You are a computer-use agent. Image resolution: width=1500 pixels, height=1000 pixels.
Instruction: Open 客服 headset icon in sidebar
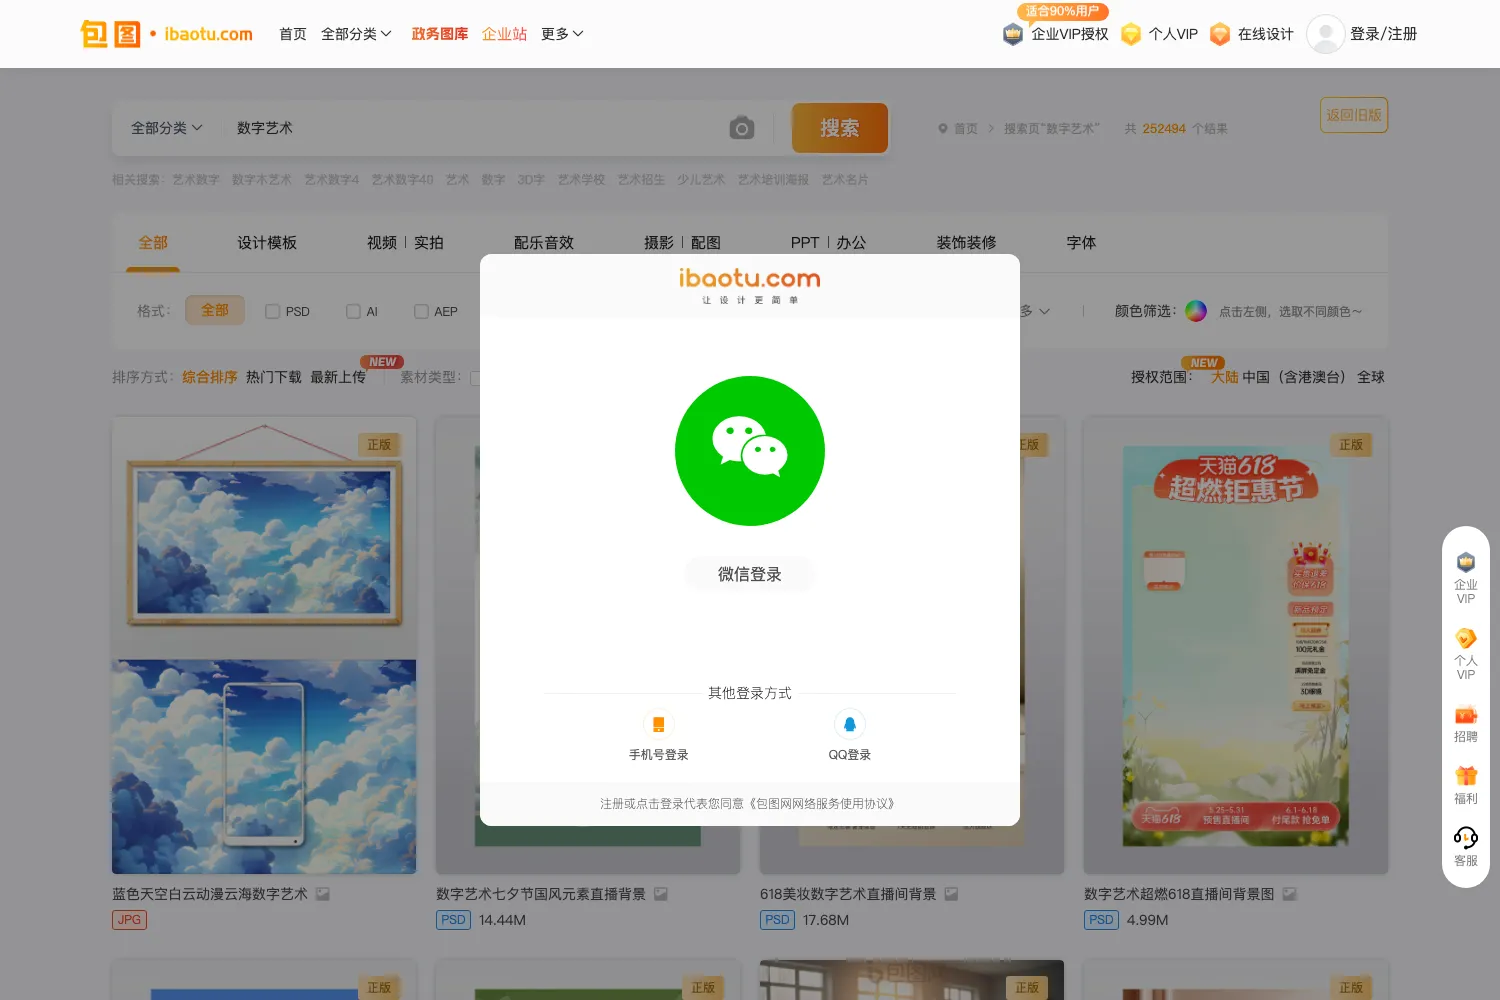point(1466,847)
